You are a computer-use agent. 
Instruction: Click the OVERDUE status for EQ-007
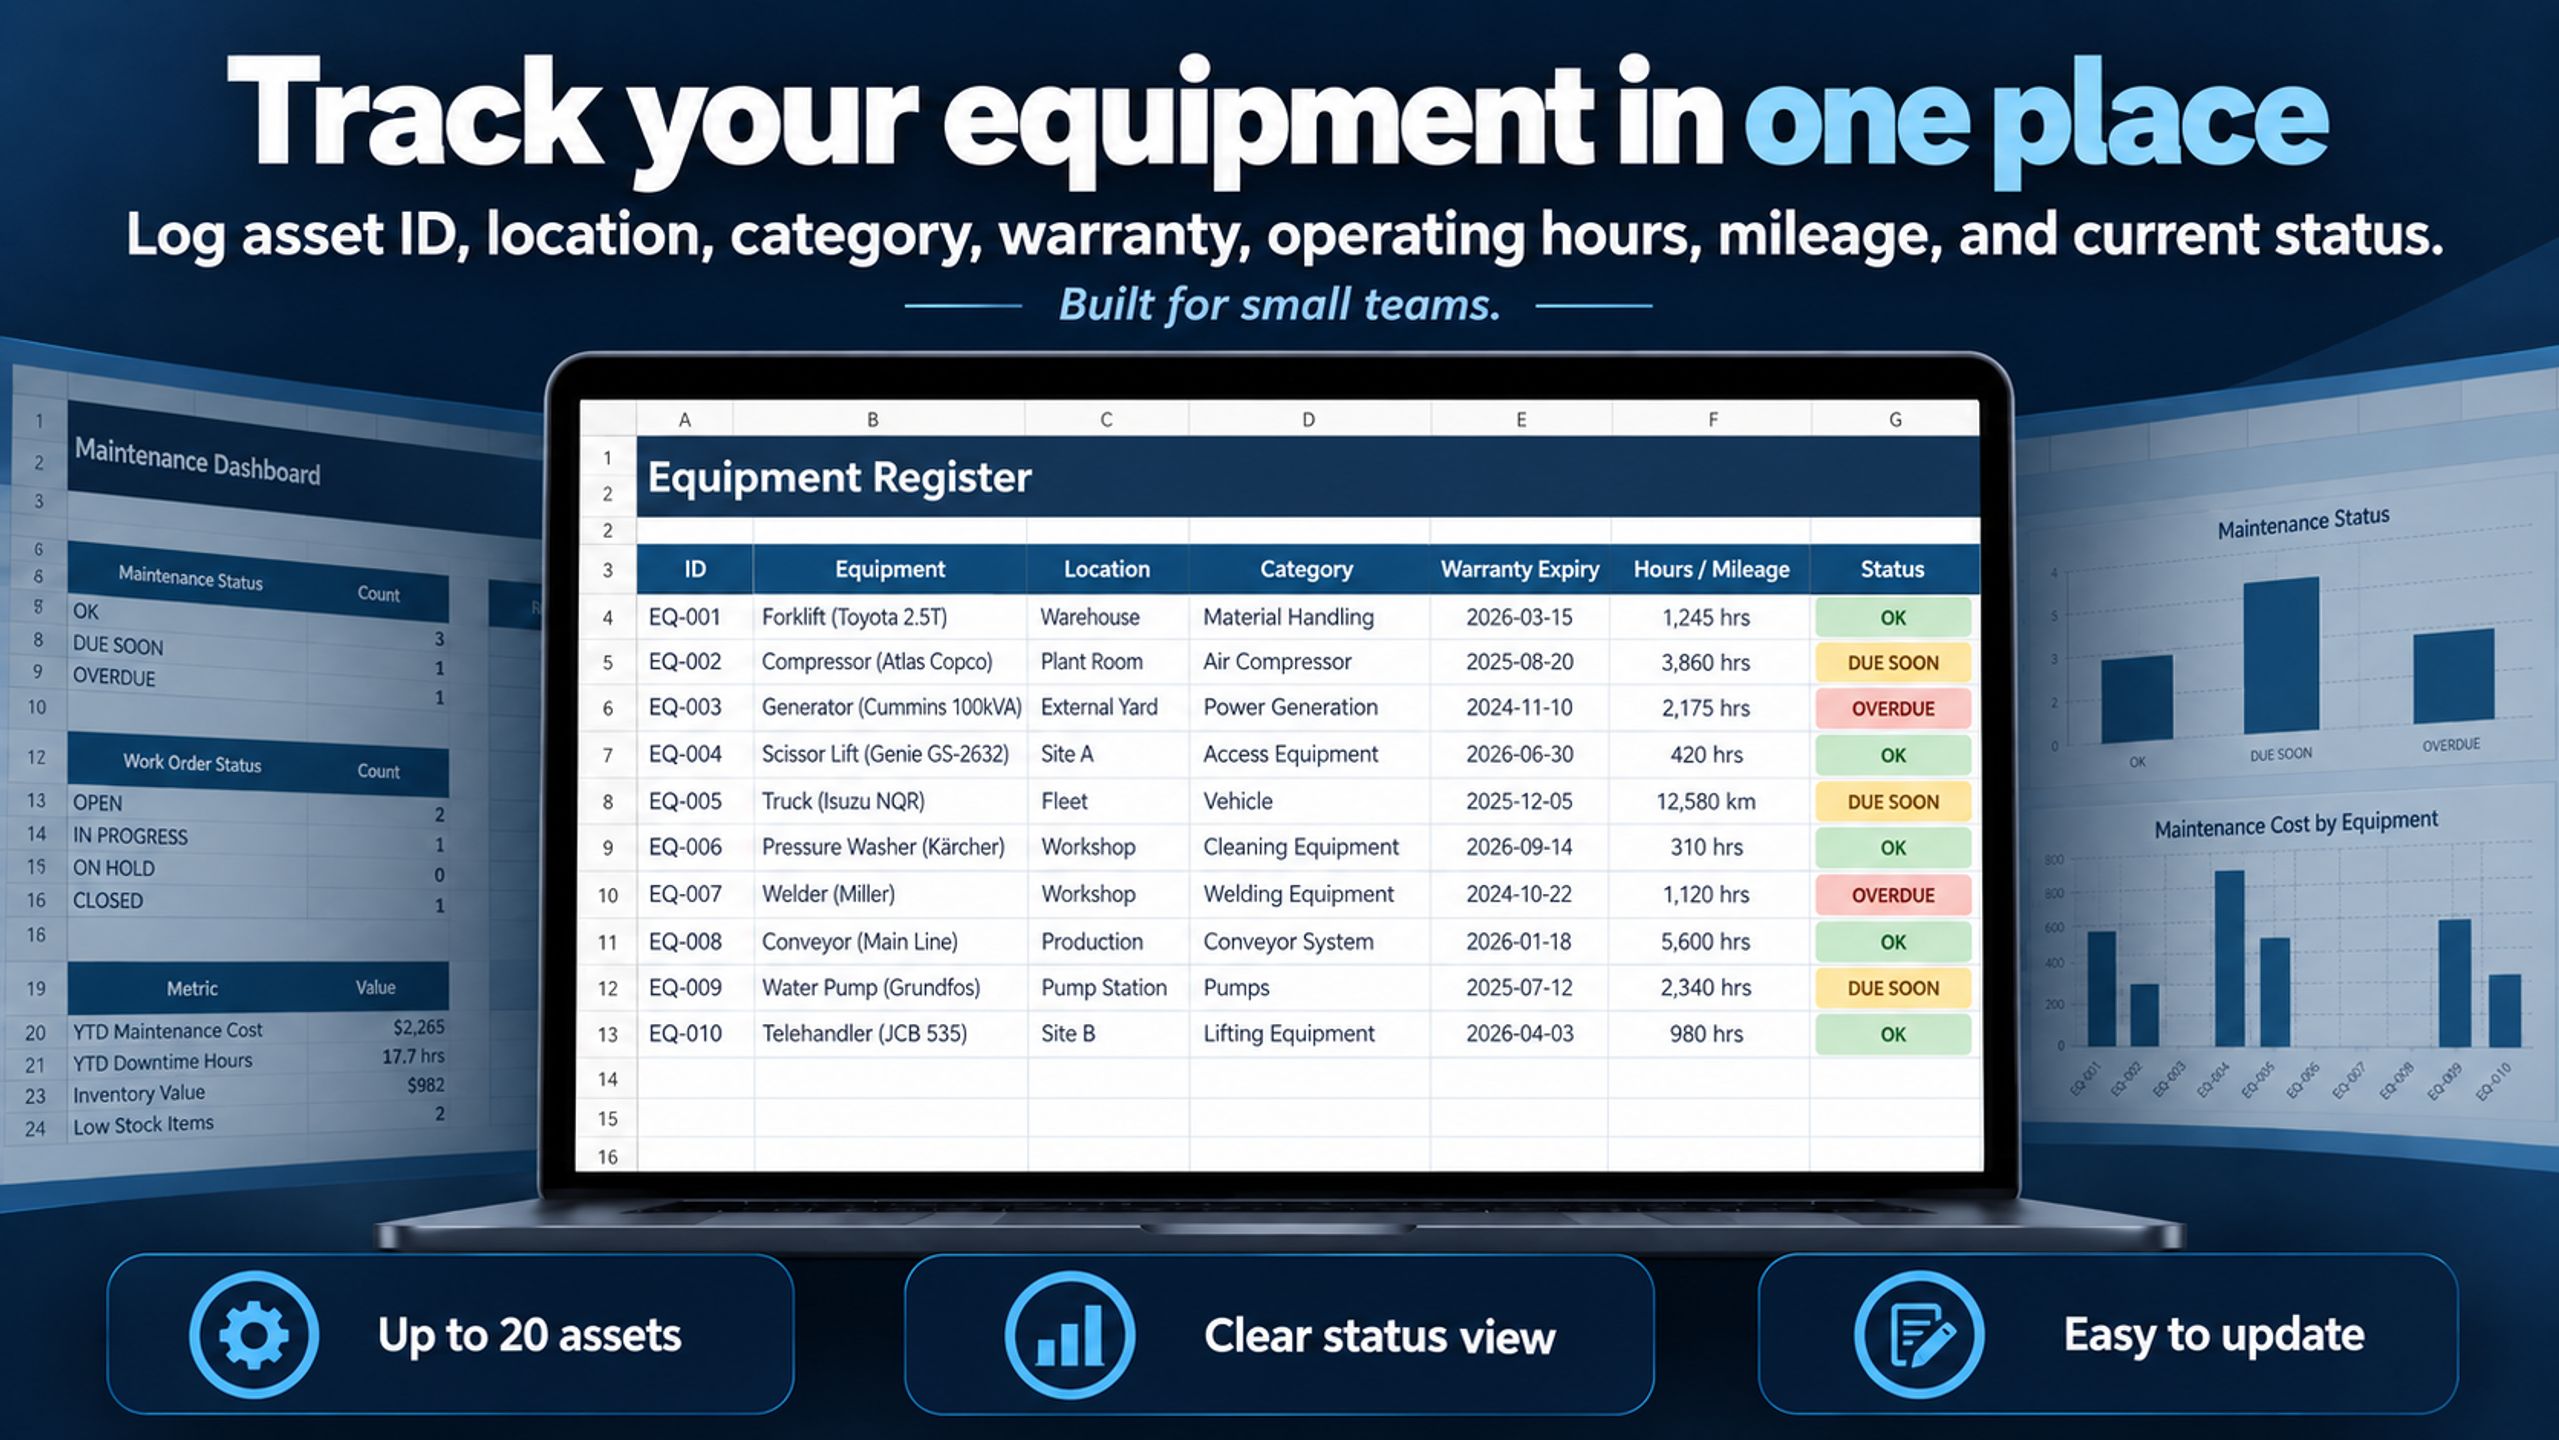coord(1893,895)
